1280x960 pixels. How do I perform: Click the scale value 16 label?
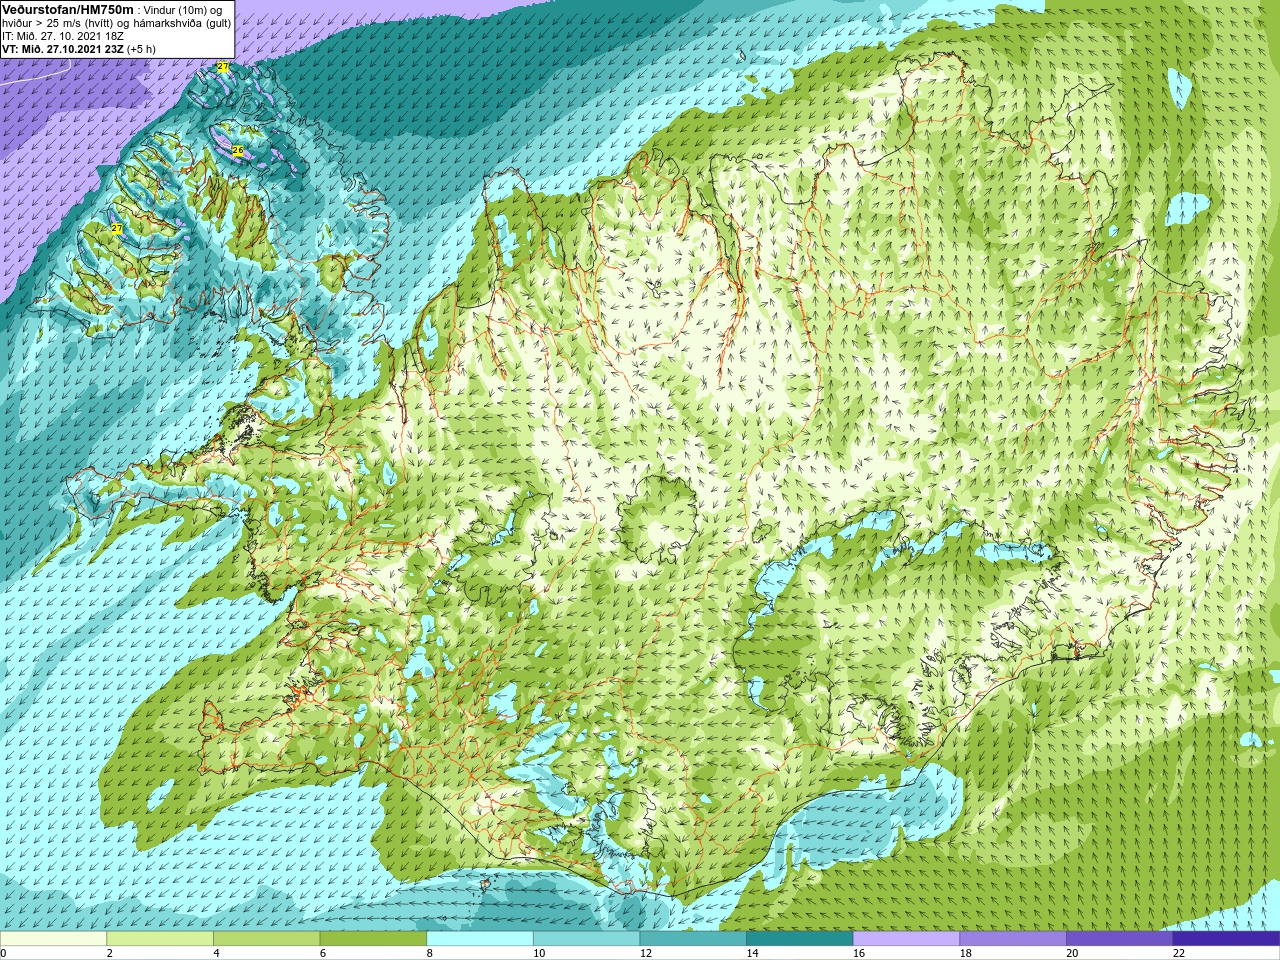pyautogui.click(x=859, y=953)
